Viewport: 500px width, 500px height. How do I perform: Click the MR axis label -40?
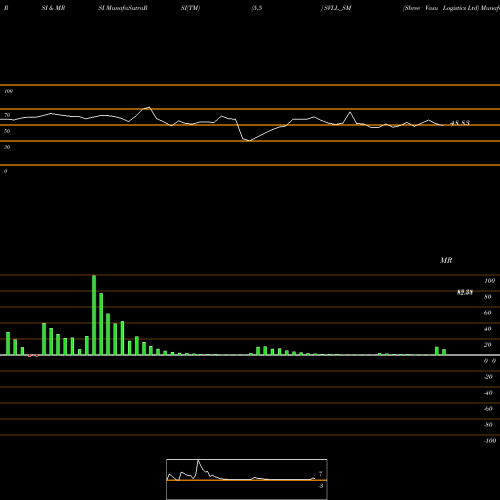click(488, 393)
